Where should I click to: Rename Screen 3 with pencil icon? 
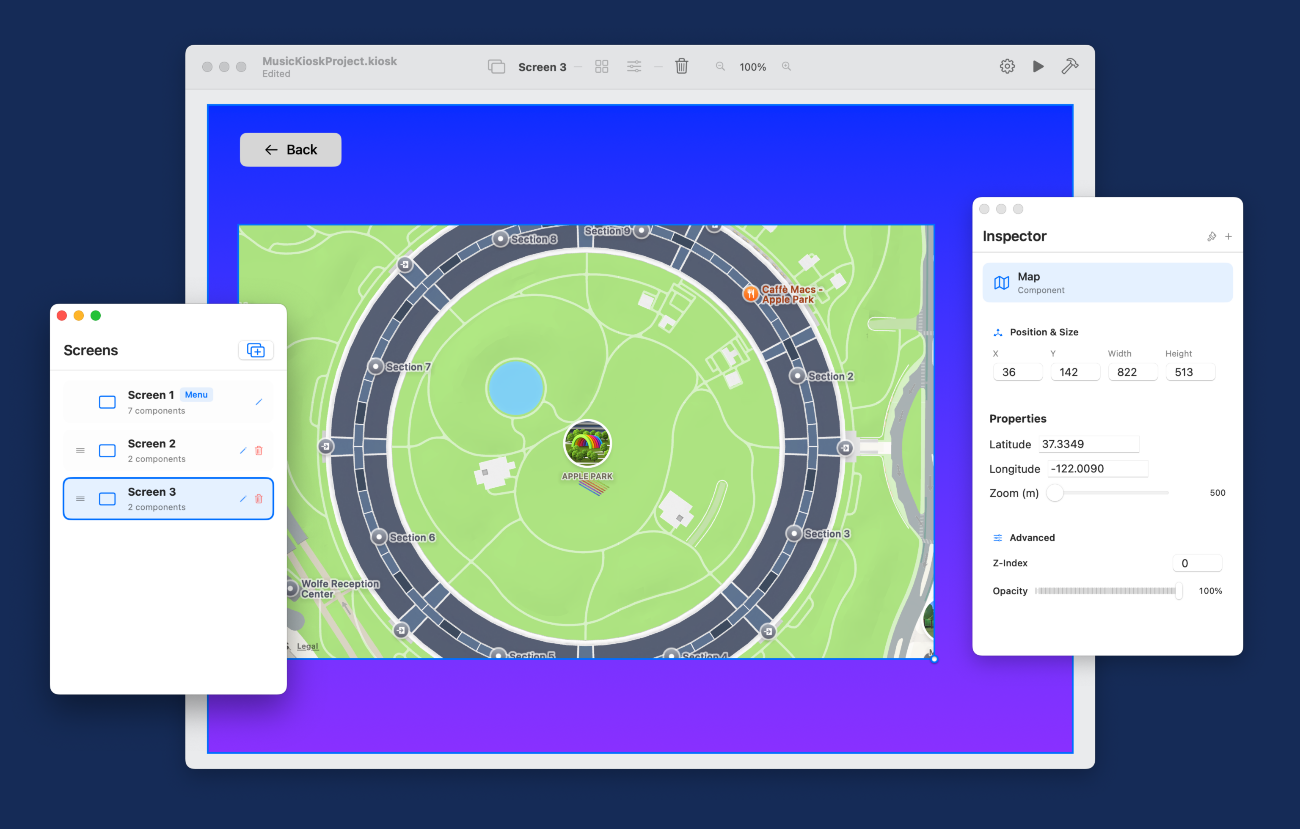click(243, 499)
